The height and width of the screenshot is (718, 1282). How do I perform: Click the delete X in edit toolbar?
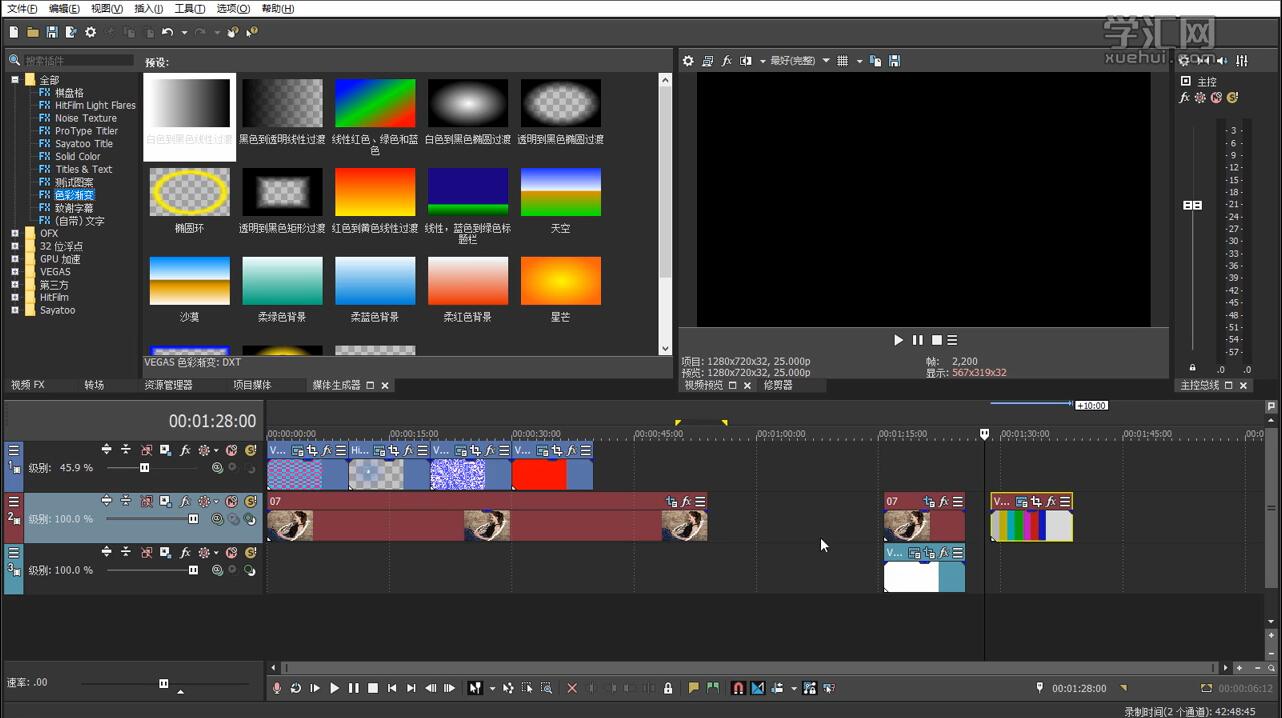coord(572,688)
